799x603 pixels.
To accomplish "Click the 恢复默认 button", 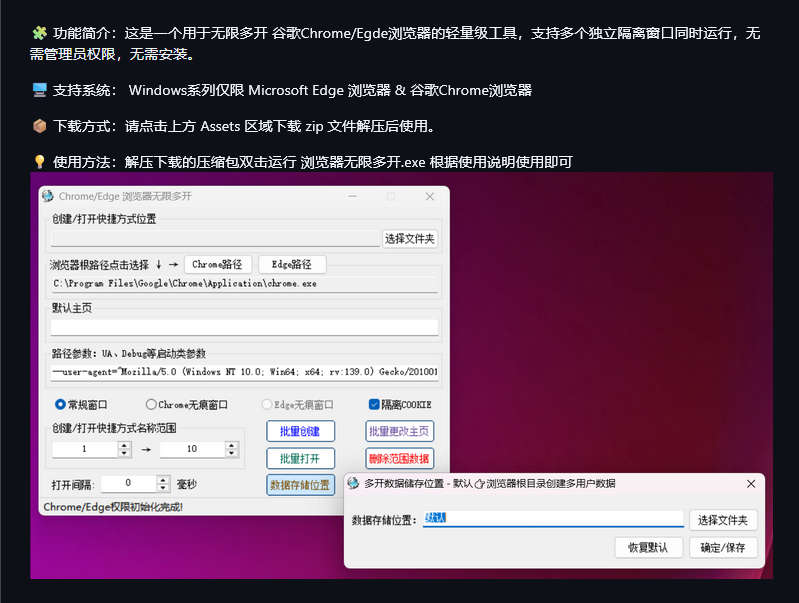I will coord(648,547).
